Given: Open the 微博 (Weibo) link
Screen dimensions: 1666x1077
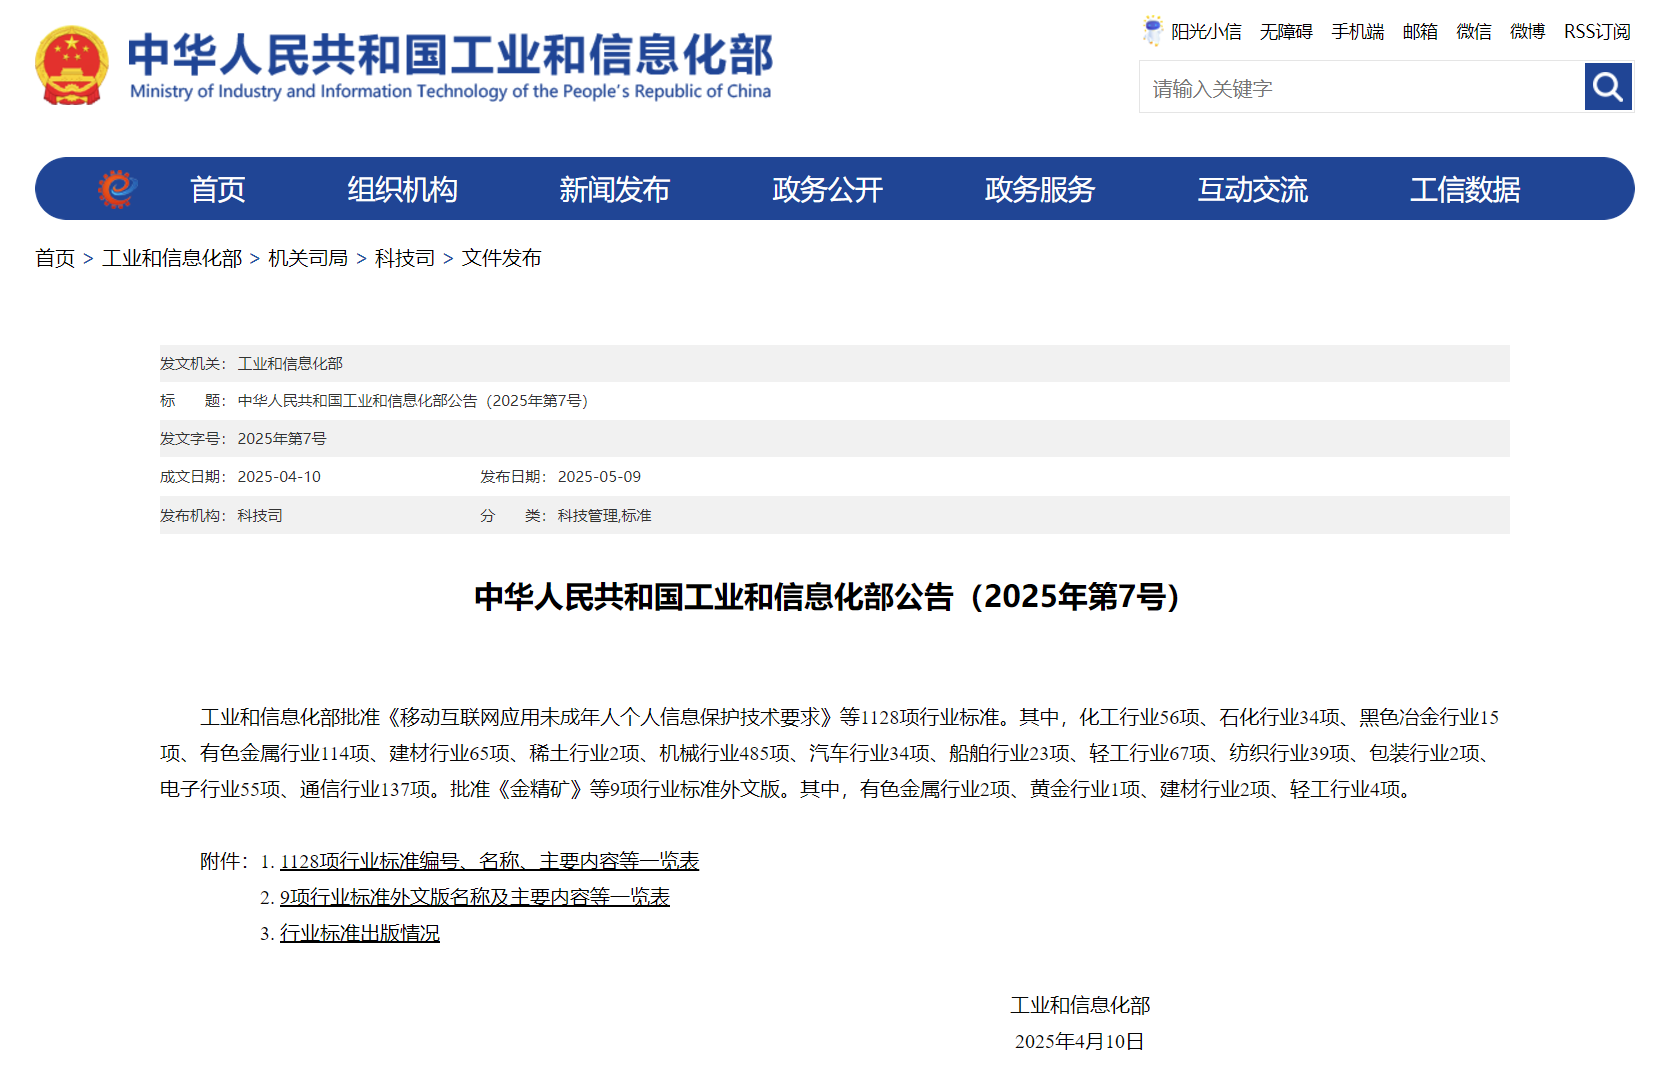Looking at the screenshot, I should tap(1527, 31).
